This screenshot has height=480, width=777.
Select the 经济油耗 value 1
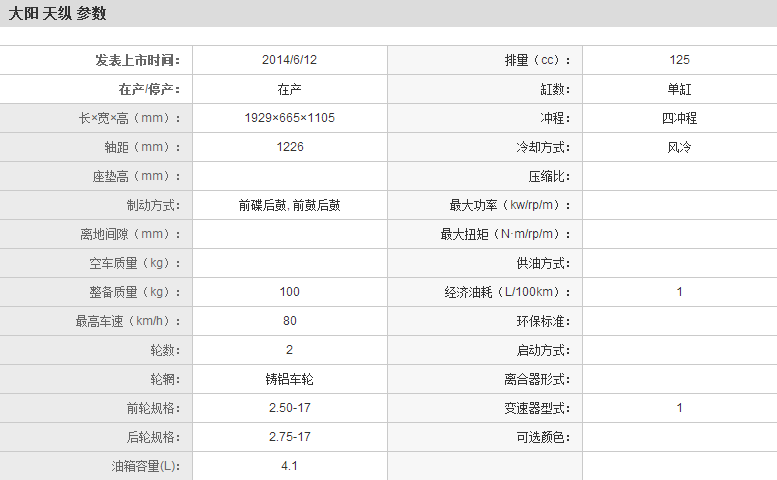pyautogui.click(x=679, y=292)
